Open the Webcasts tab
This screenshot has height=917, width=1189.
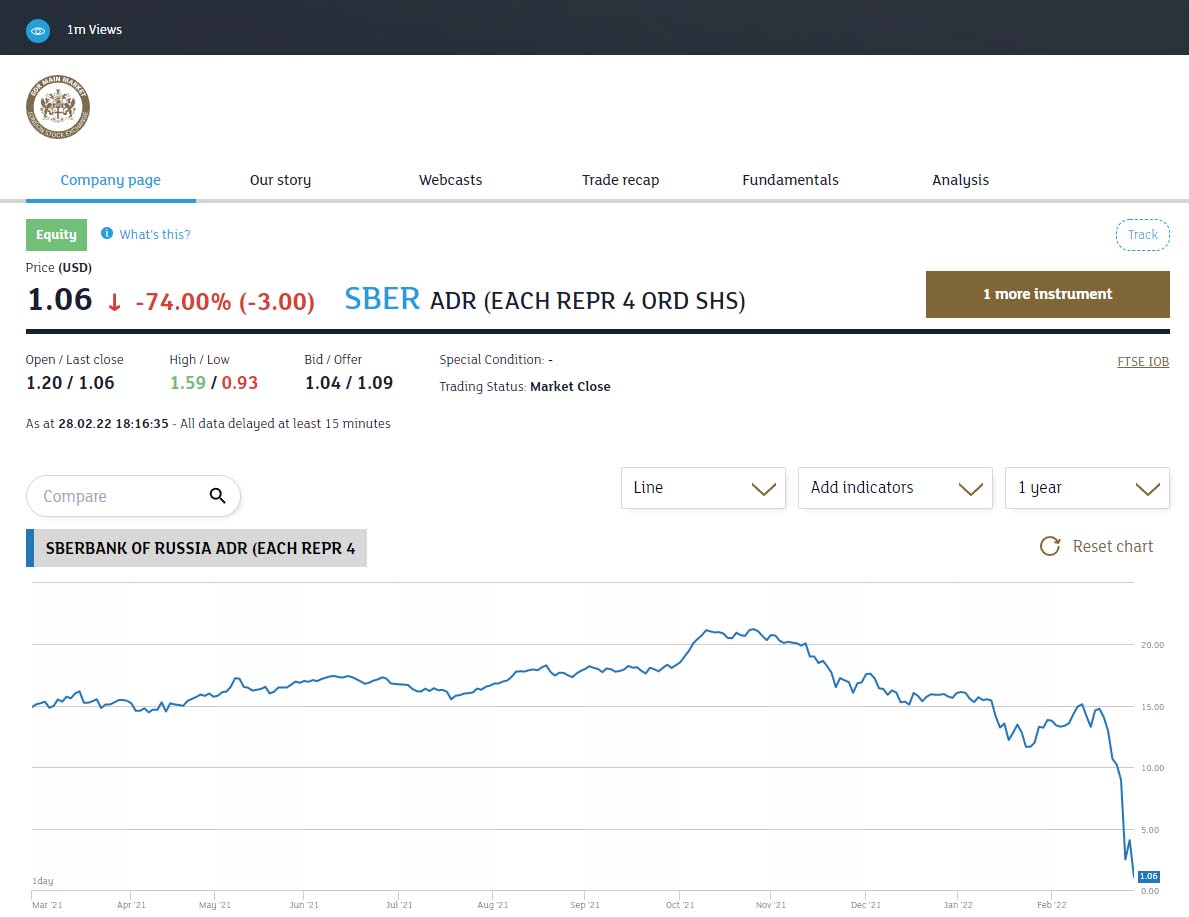(450, 180)
